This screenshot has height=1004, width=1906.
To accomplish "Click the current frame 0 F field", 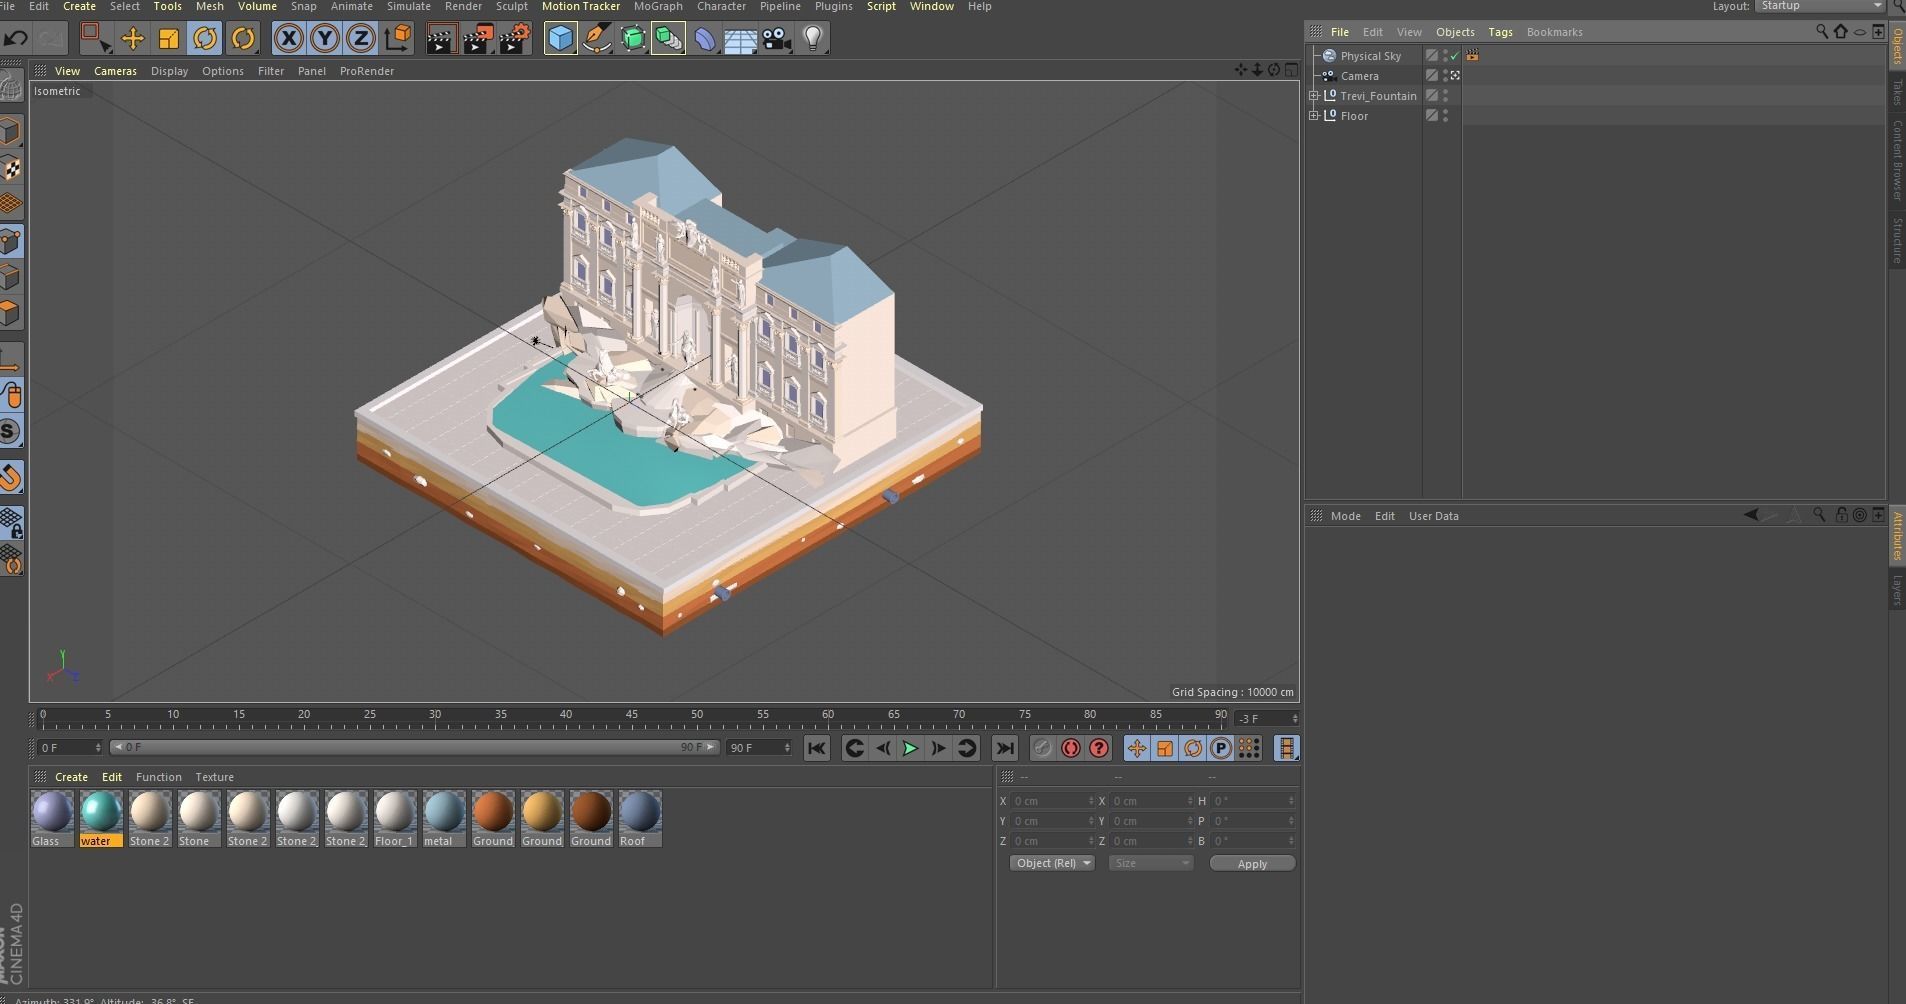I will [x=69, y=748].
